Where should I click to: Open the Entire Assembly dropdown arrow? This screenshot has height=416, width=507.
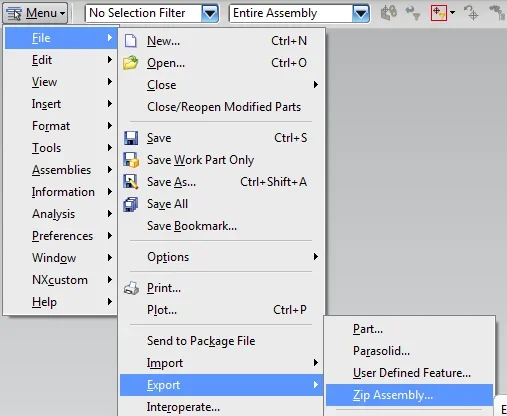coord(361,13)
